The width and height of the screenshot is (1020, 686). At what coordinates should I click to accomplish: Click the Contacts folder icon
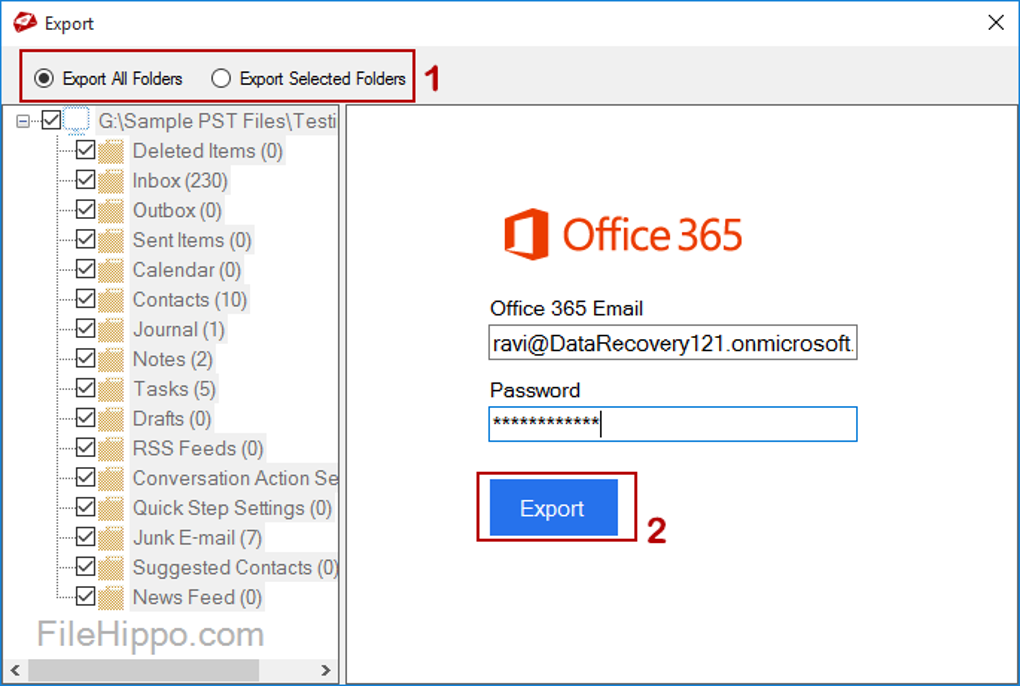click(112, 300)
